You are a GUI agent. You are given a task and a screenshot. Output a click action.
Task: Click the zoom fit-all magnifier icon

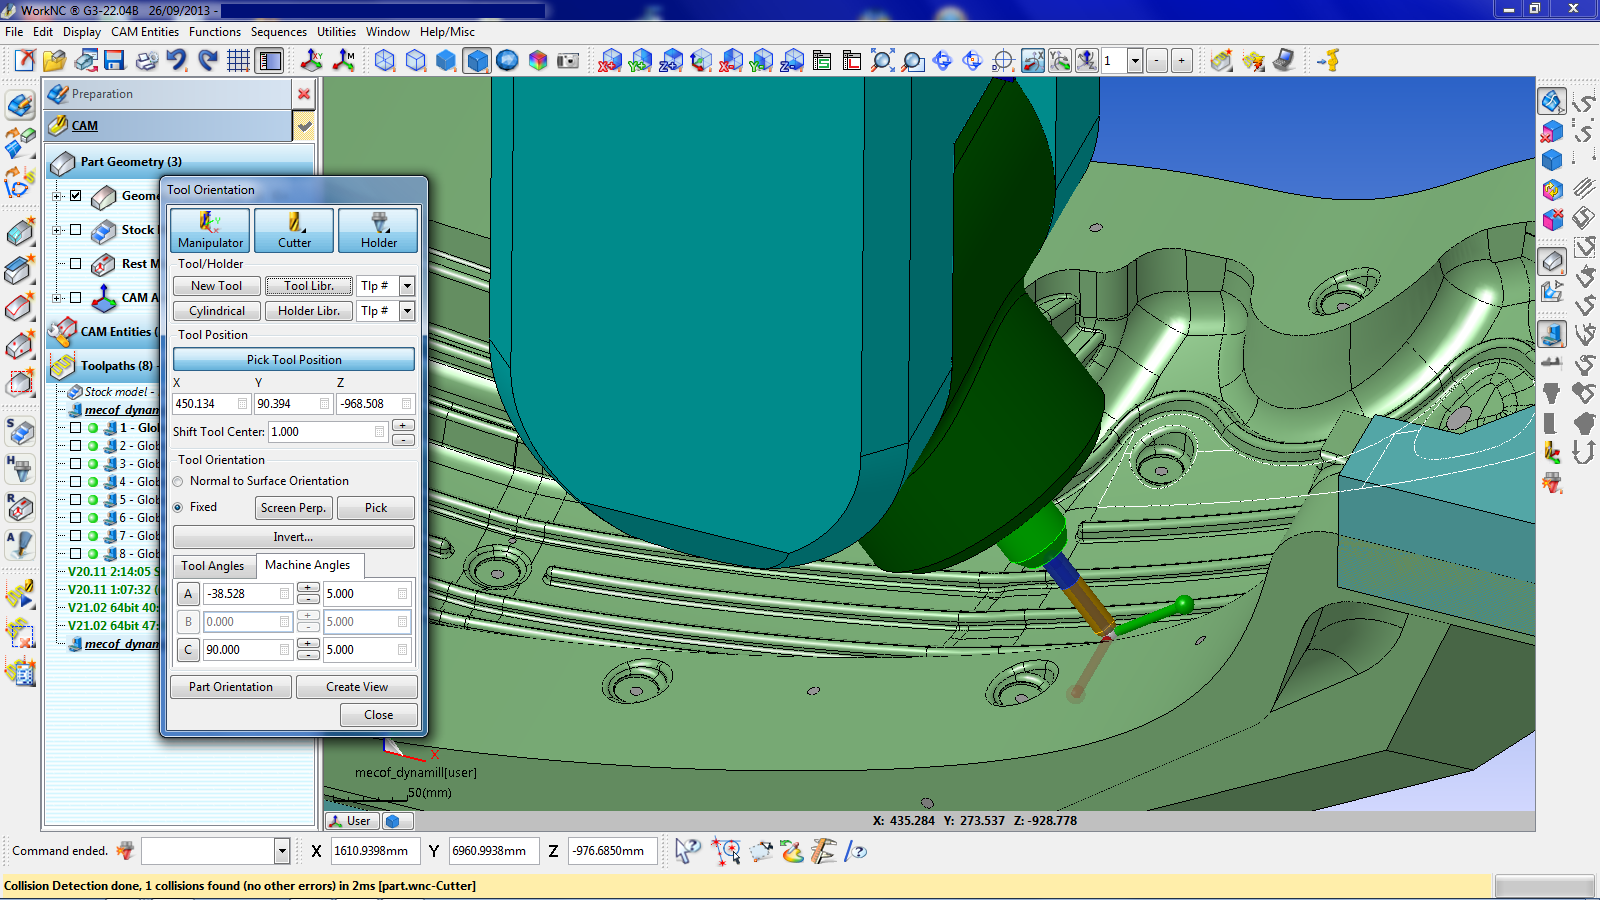pyautogui.click(x=881, y=61)
